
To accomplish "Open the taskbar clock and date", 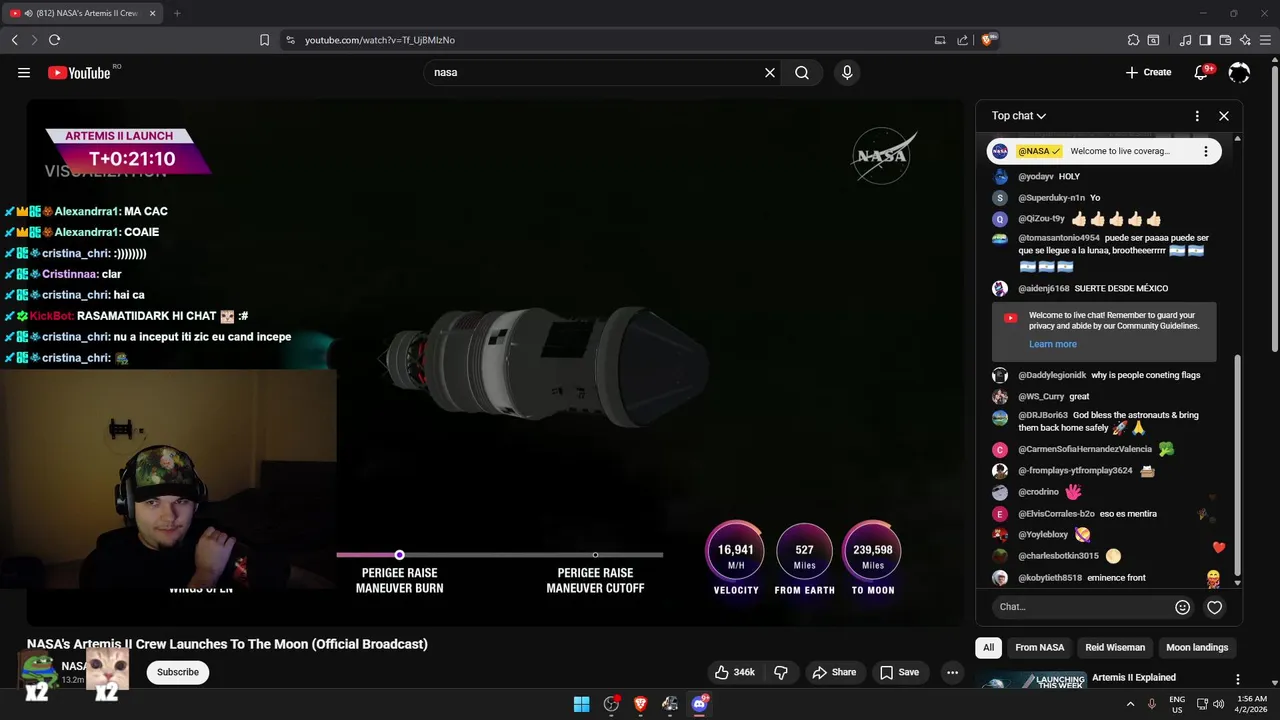I will pos(1252,704).
